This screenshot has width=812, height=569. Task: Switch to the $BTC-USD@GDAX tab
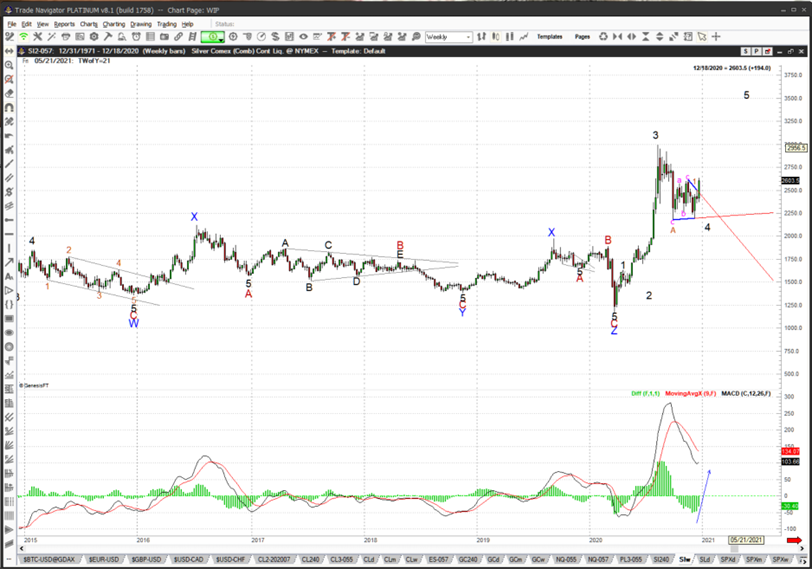pyautogui.click(x=49, y=560)
